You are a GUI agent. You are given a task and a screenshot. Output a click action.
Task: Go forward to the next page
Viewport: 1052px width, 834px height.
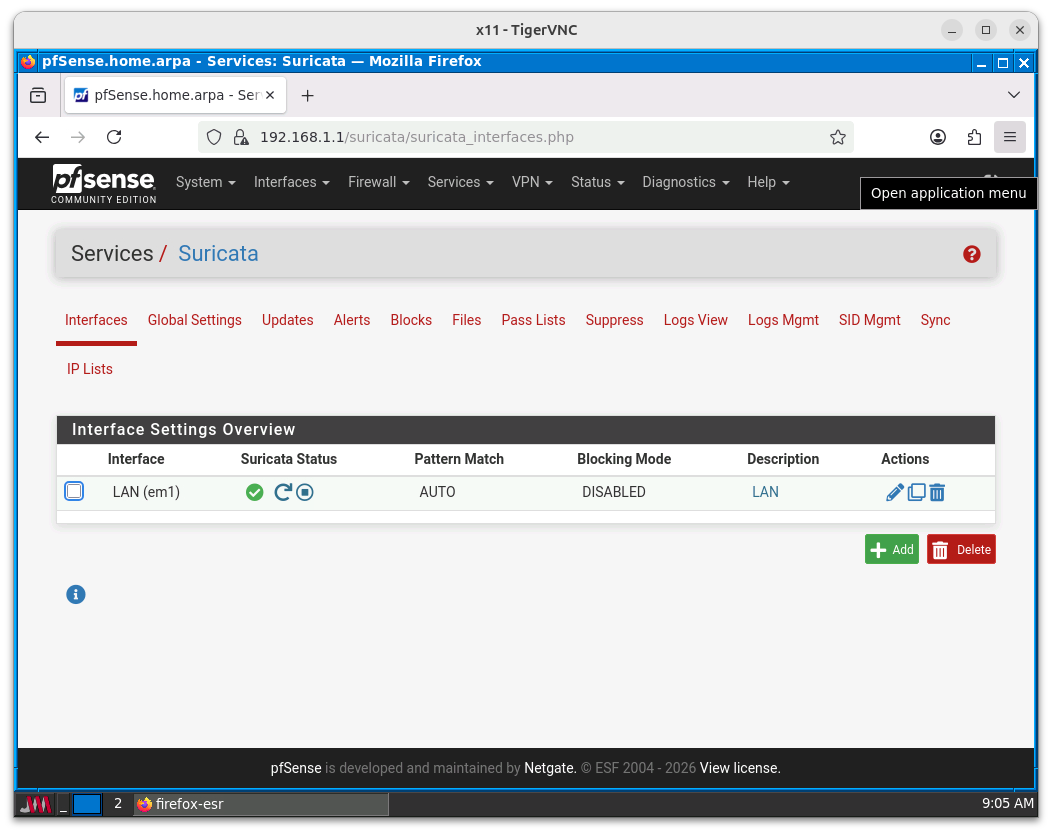(x=78, y=137)
